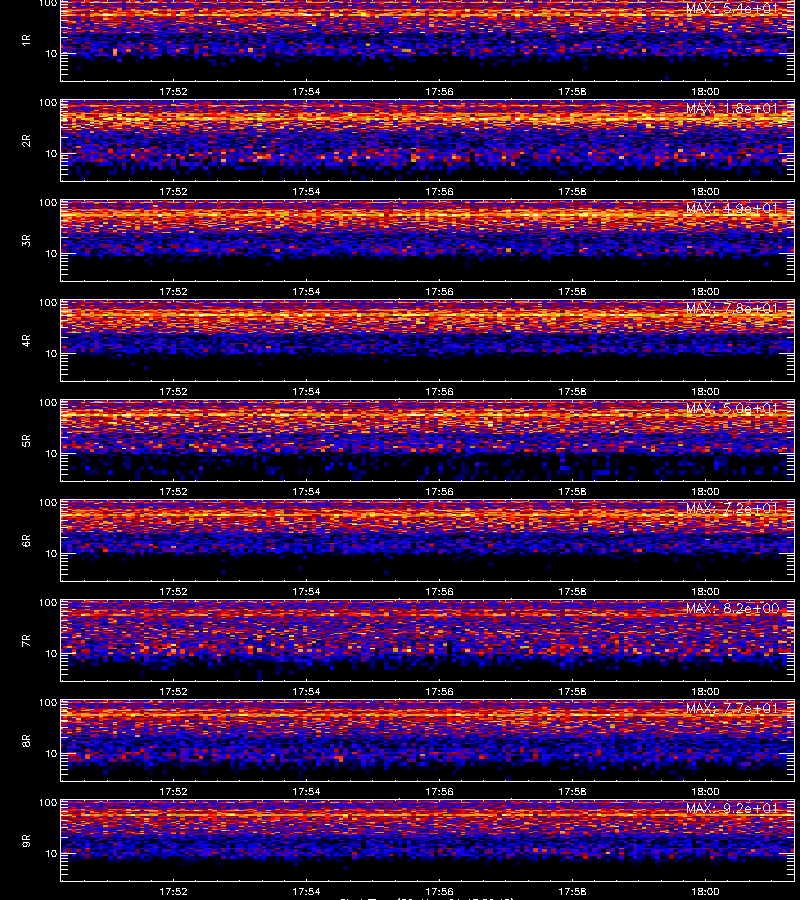800x900 pixels.
Task: Click the 'MAX: 5.4e+01' label in panel 1R
Action: coord(732,9)
